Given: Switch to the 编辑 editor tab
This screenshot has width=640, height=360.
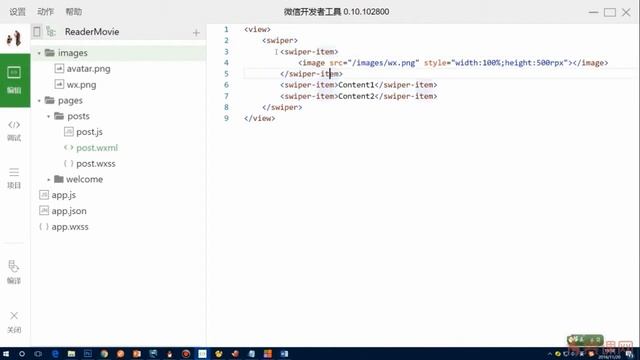Looking at the screenshot, I should click(x=15, y=80).
